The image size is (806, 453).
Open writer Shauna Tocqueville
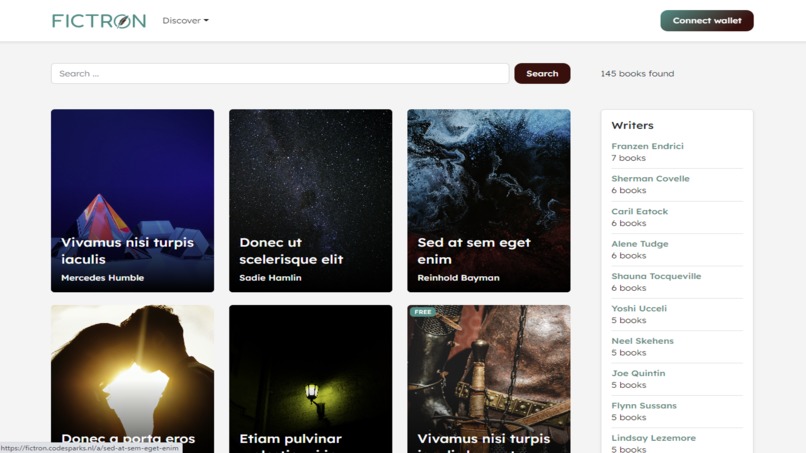pos(656,276)
